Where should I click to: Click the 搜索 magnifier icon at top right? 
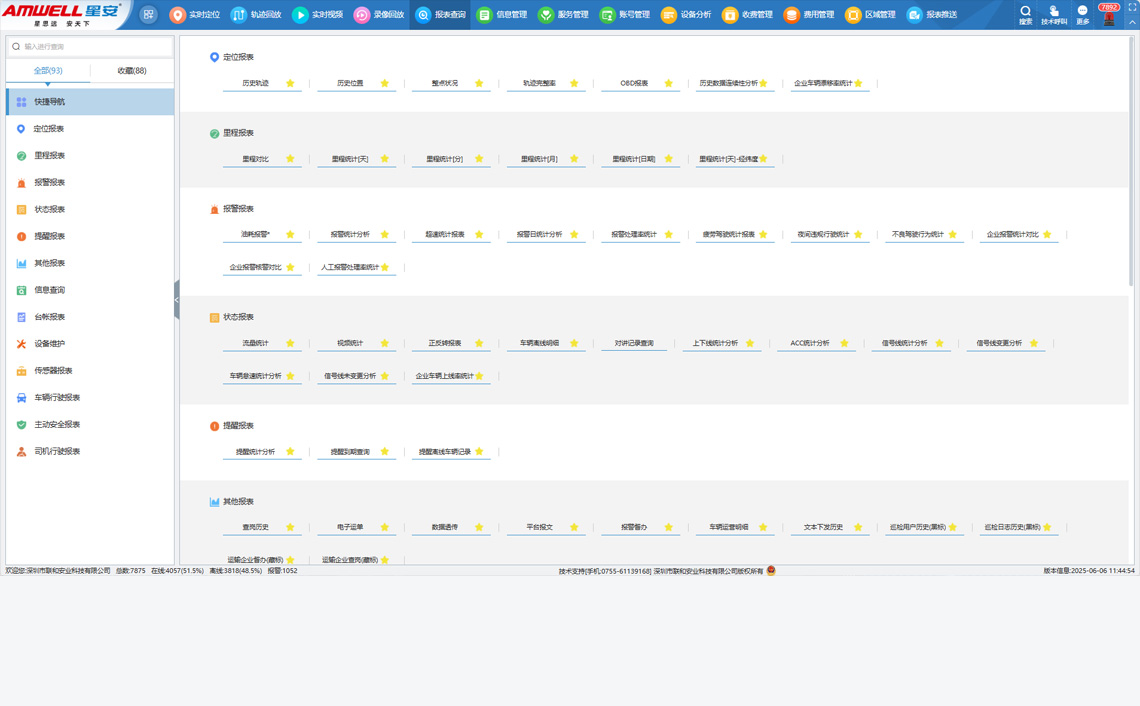click(x=1025, y=13)
